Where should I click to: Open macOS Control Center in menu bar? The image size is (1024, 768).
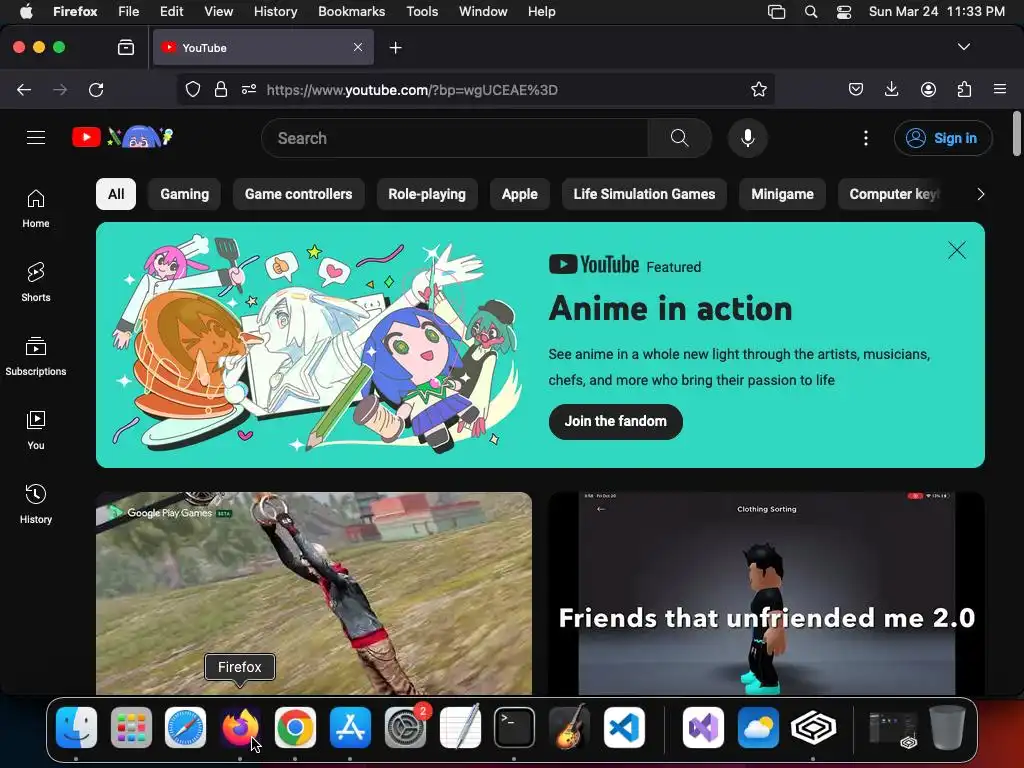tap(844, 12)
